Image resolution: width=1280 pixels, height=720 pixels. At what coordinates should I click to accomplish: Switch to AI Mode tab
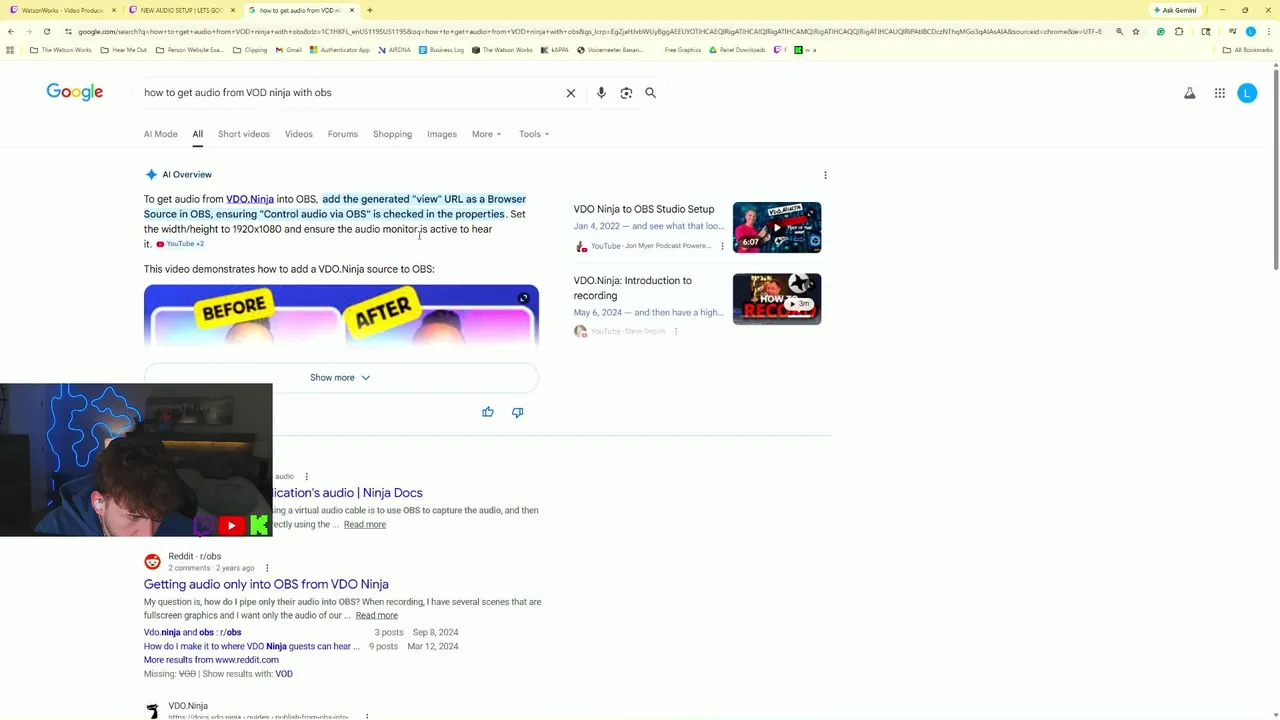click(160, 134)
